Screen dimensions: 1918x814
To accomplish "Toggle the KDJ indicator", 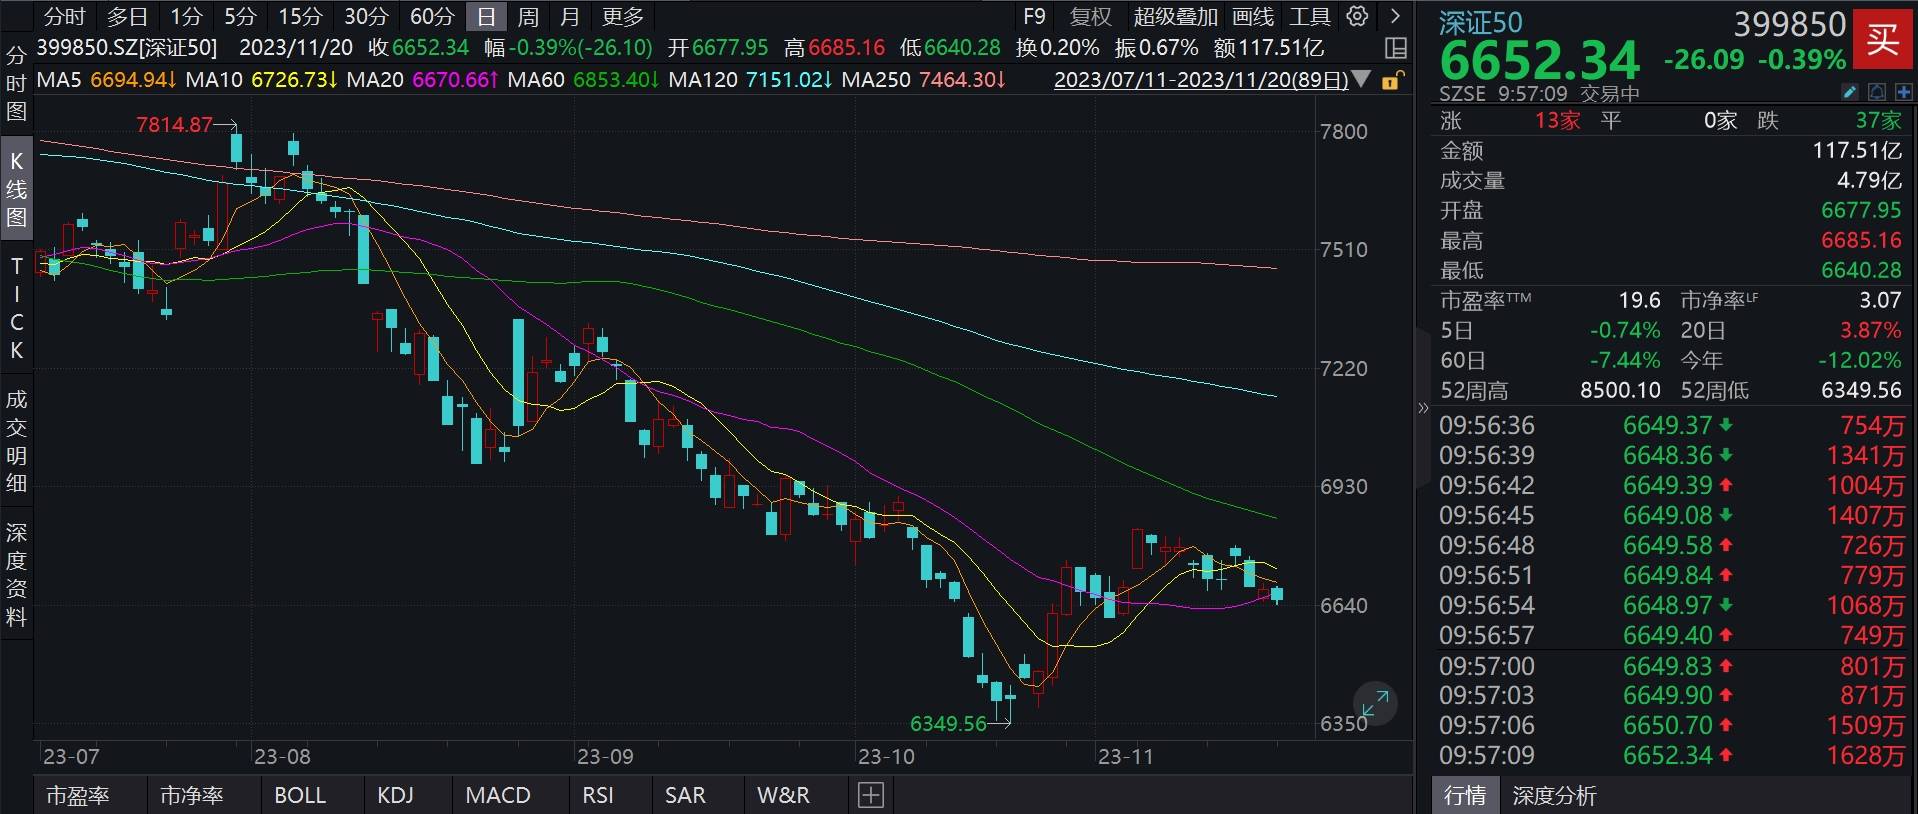I will click(395, 795).
